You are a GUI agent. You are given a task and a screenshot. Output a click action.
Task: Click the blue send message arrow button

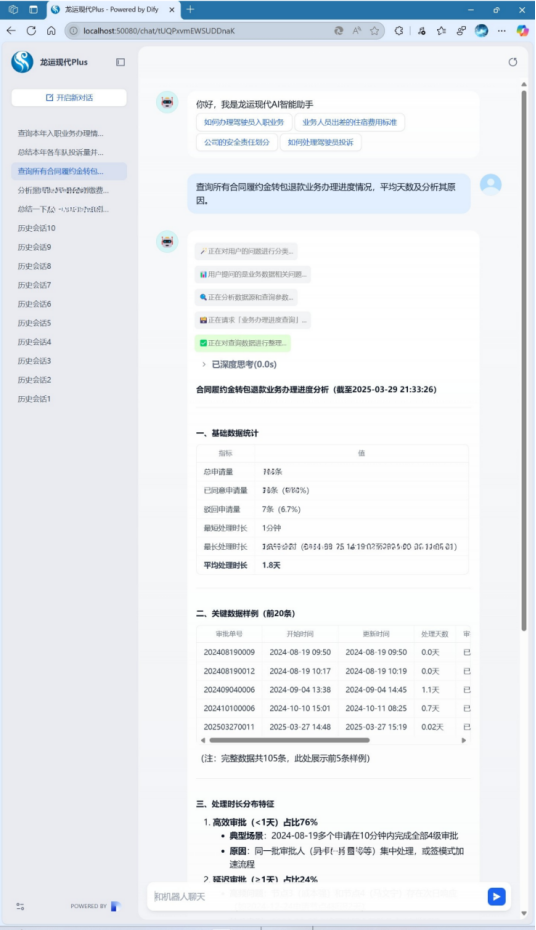(x=496, y=896)
